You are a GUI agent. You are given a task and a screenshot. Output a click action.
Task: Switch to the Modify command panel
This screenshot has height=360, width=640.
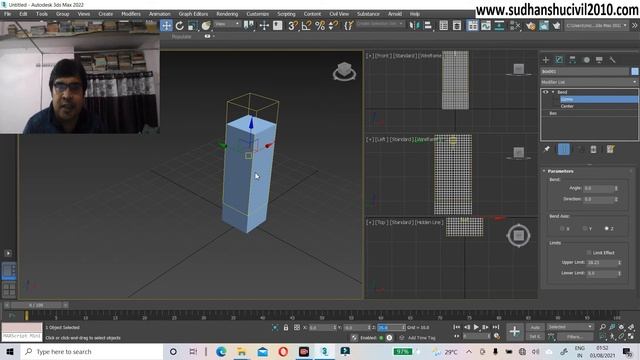coord(559,60)
